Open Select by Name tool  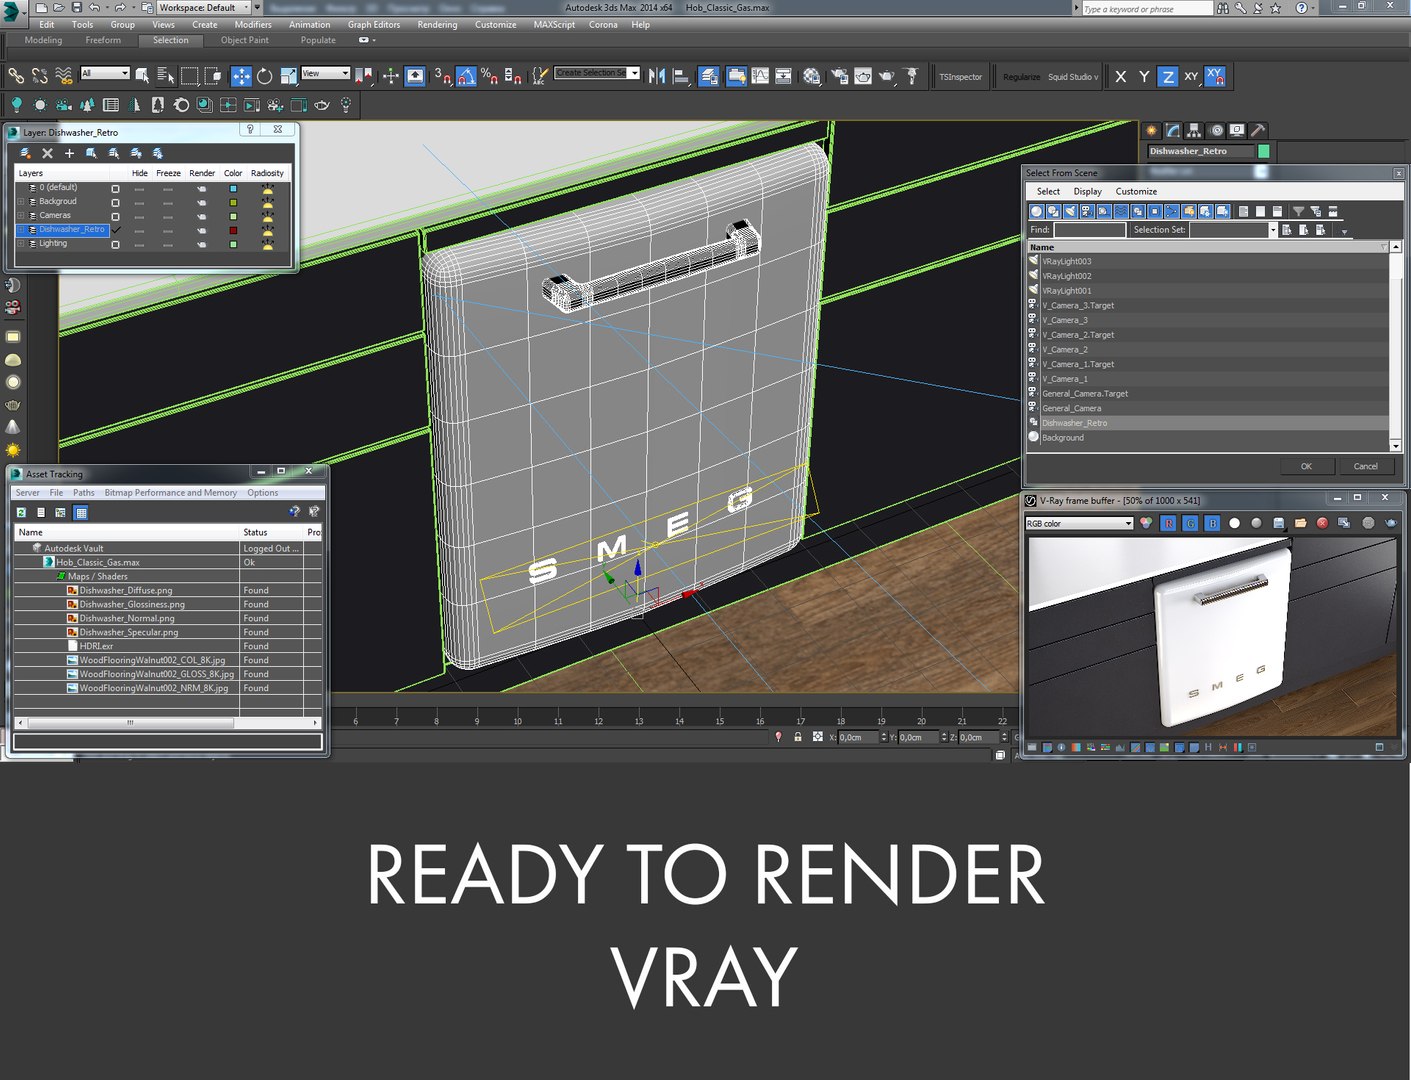click(165, 76)
